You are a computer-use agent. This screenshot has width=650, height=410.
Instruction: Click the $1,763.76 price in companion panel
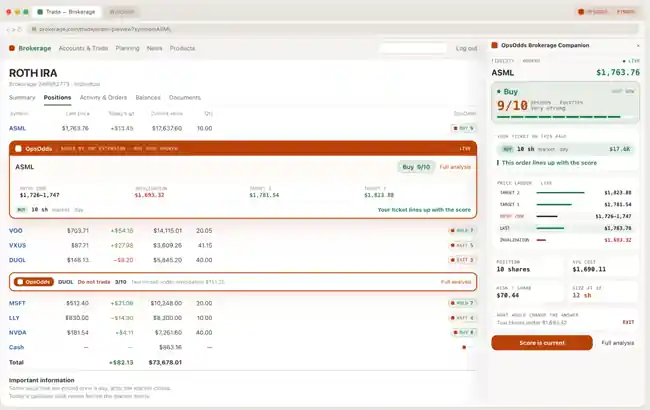pyautogui.click(x=618, y=73)
